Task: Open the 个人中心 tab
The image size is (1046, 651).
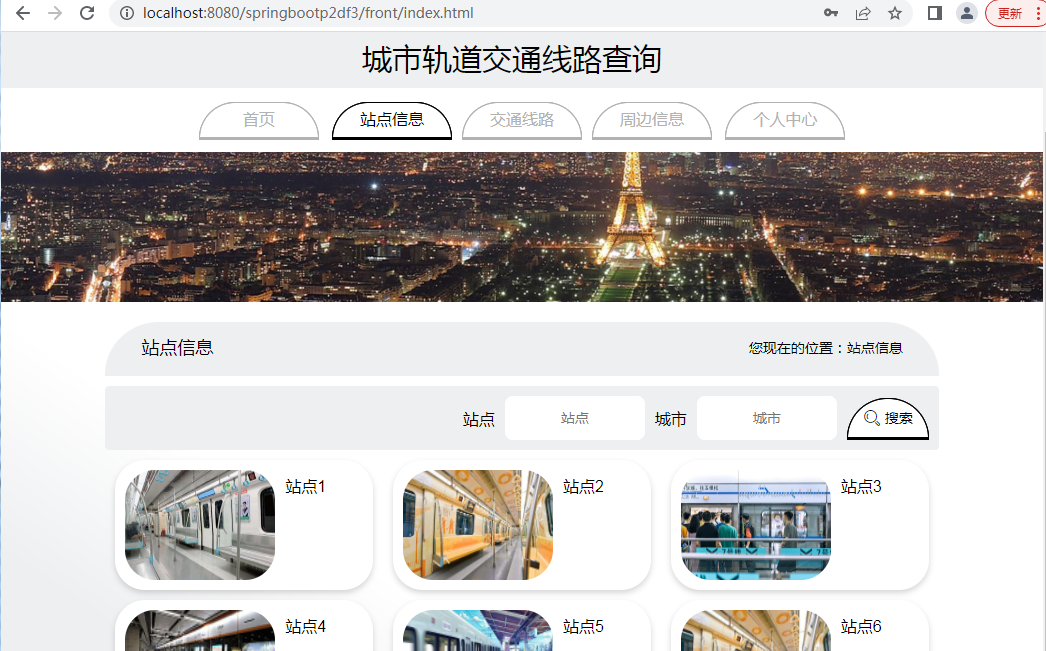Action: click(784, 120)
